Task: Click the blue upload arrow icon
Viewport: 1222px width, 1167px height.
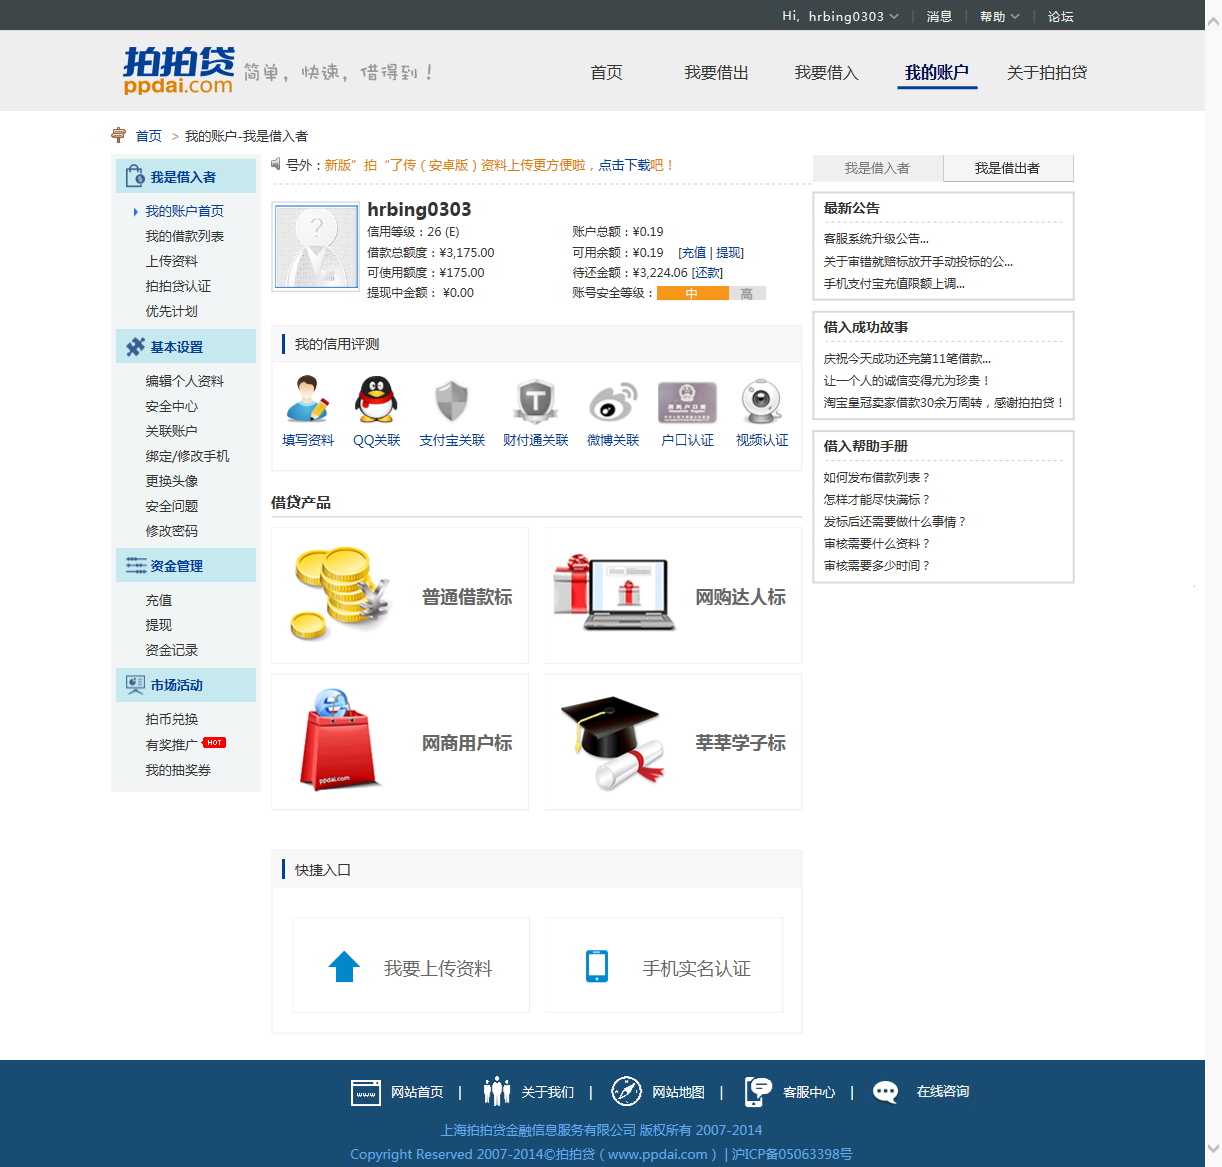Action: 344,966
